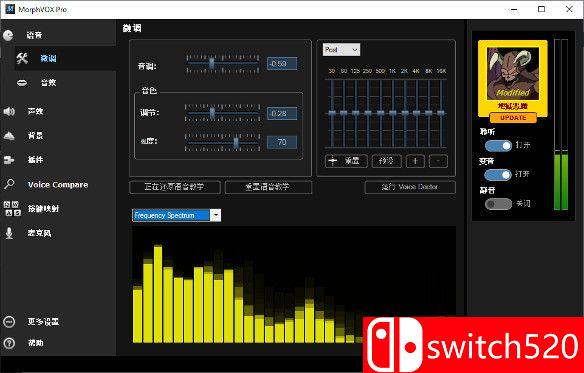Open the 麦克风 microphone entry
584x373 pixels.
28,233
